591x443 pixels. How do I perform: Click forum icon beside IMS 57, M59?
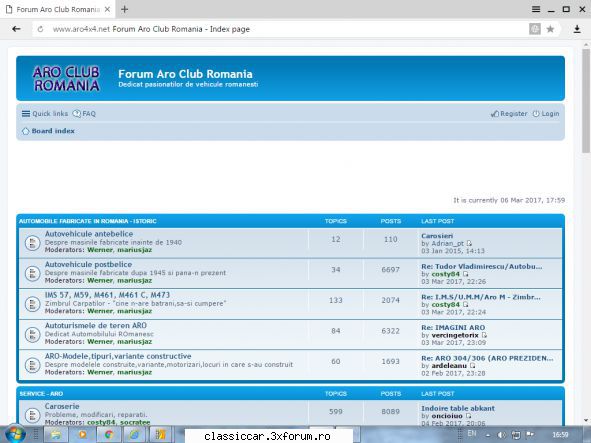(32, 304)
